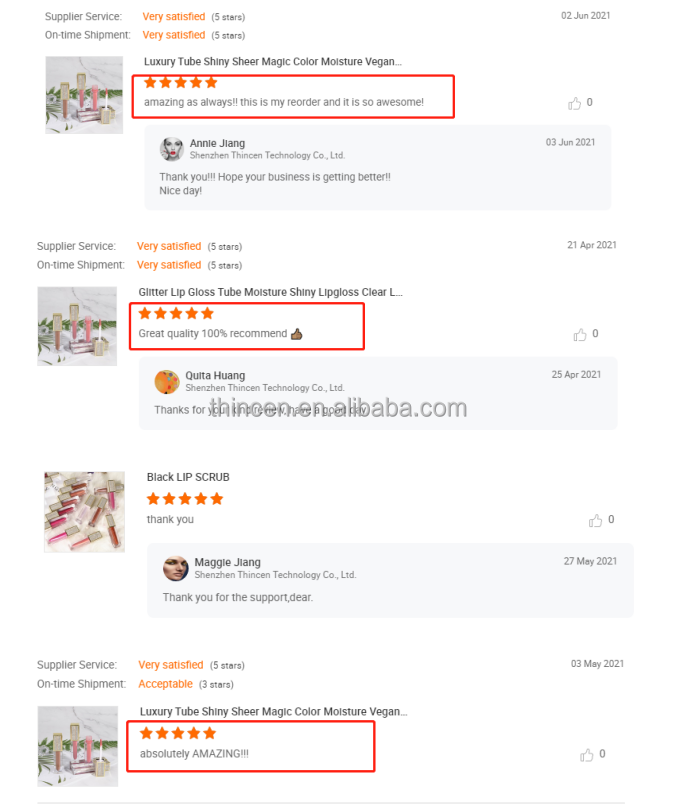Click thumbs-up on 'absolutely AMAZING!!!' review
This screenshot has width=675, height=812.
[586, 755]
